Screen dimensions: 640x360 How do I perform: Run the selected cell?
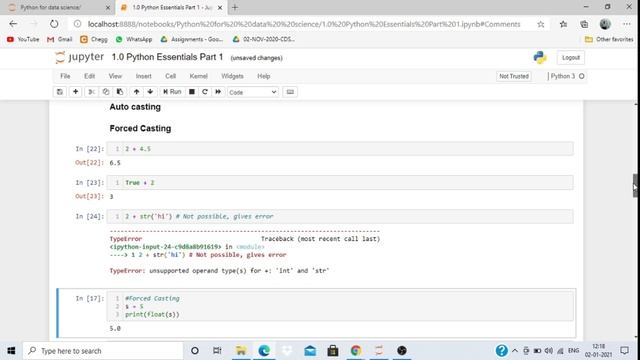coord(172,92)
